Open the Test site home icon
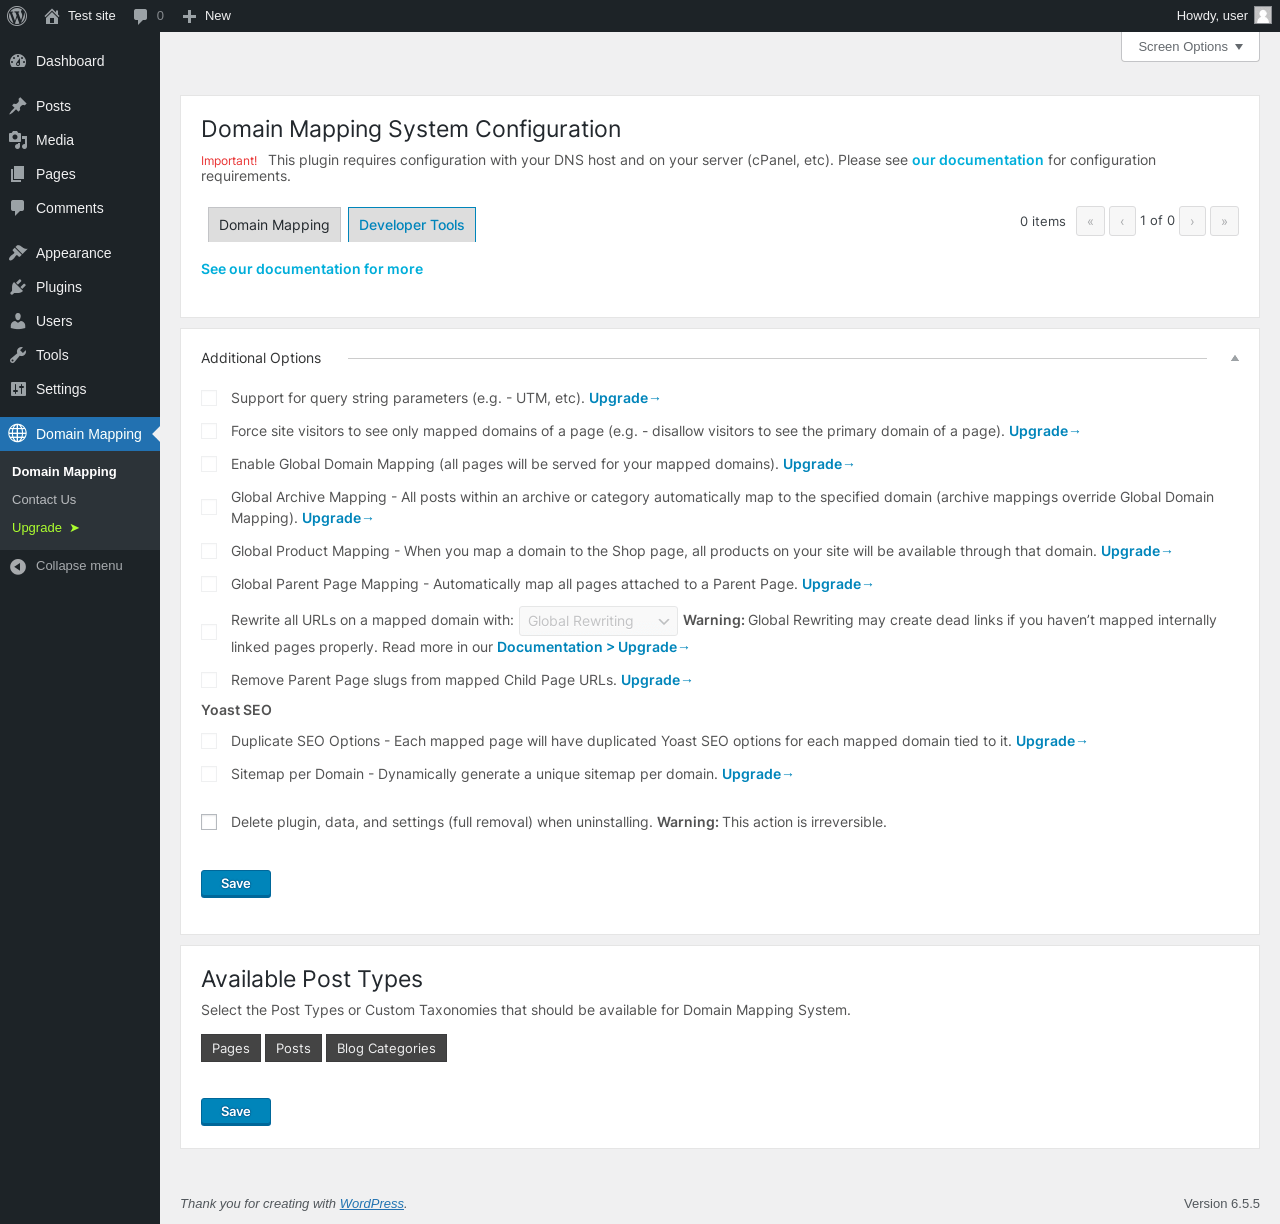This screenshot has height=1224, width=1280. pyautogui.click(x=52, y=16)
